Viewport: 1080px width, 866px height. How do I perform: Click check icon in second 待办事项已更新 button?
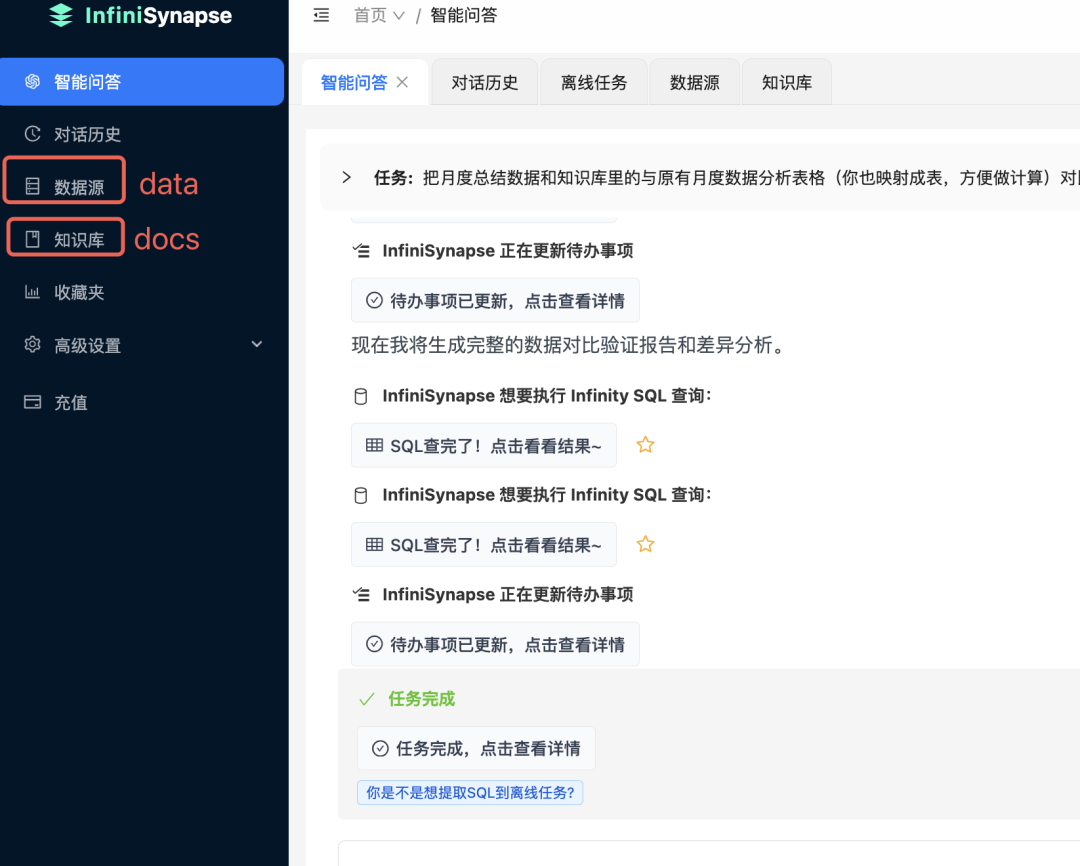coord(374,644)
